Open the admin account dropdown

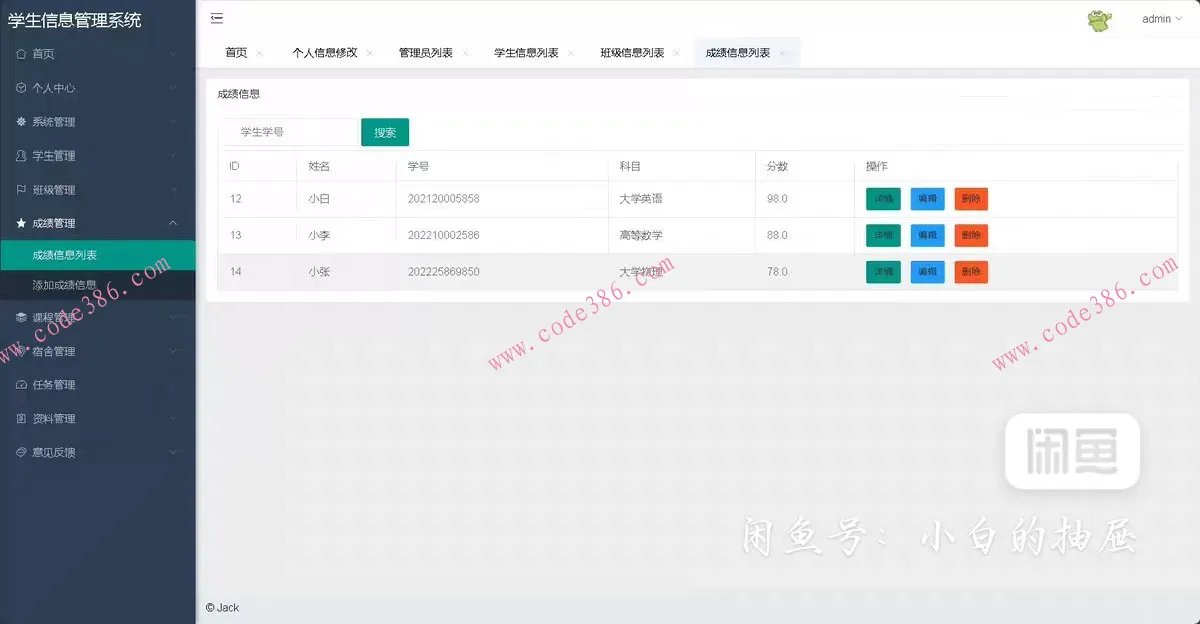(x=1159, y=19)
